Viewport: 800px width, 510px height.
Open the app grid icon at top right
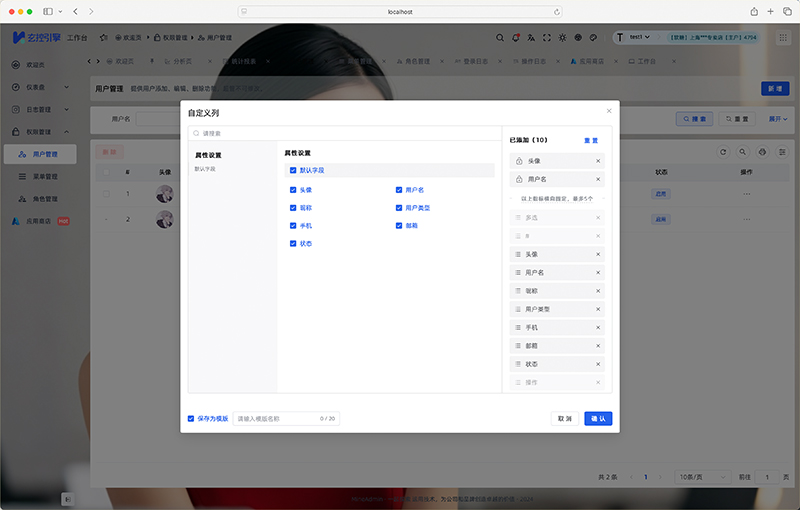(x=783, y=38)
